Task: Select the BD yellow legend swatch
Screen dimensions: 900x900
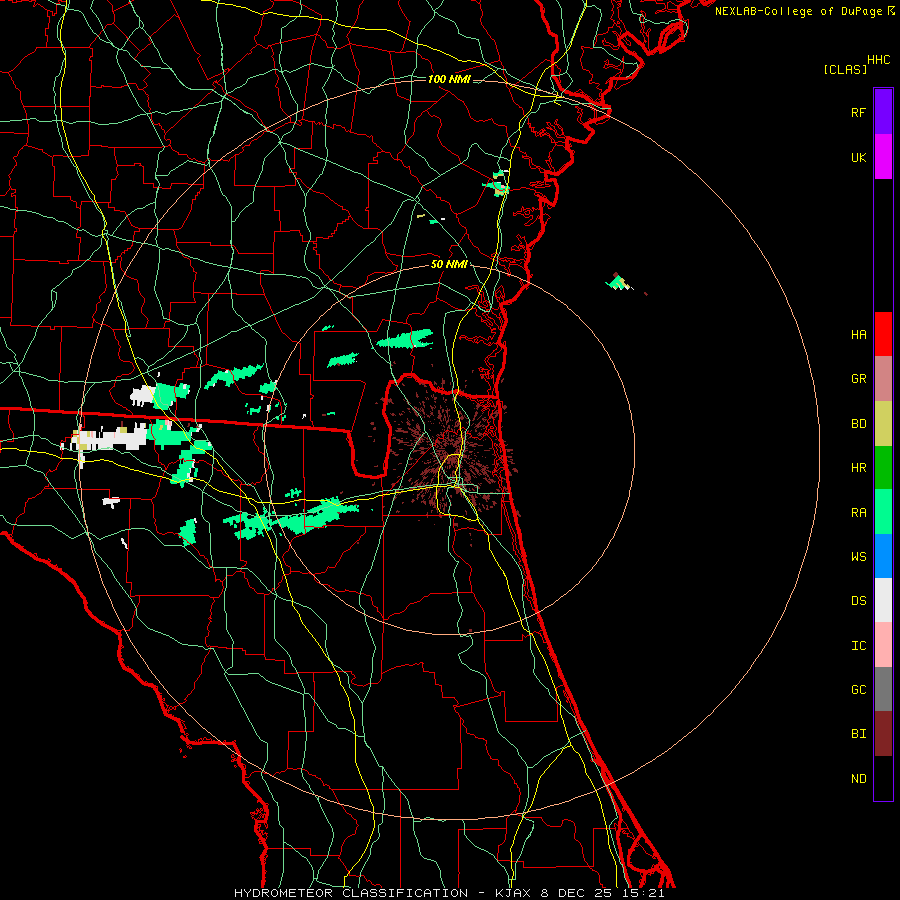Action: (883, 424)
